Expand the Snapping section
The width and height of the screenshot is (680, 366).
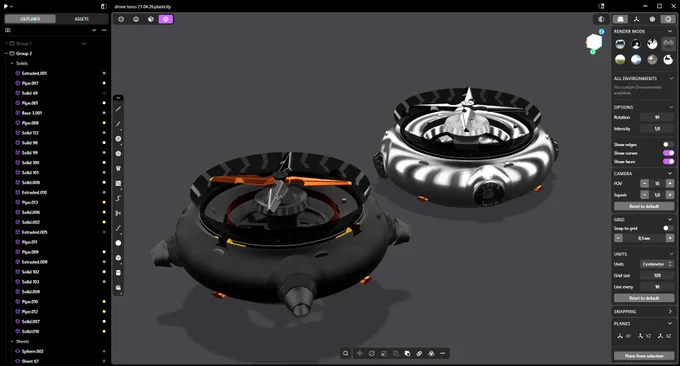tap(670, 311)
